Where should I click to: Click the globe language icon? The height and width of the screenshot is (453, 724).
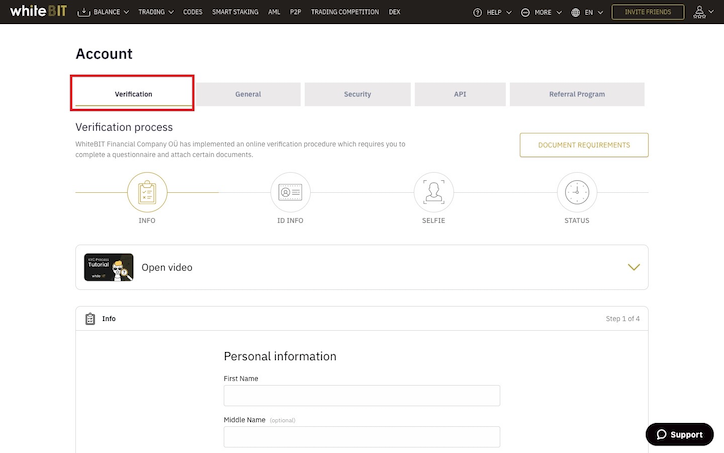[x=575, y=12]
